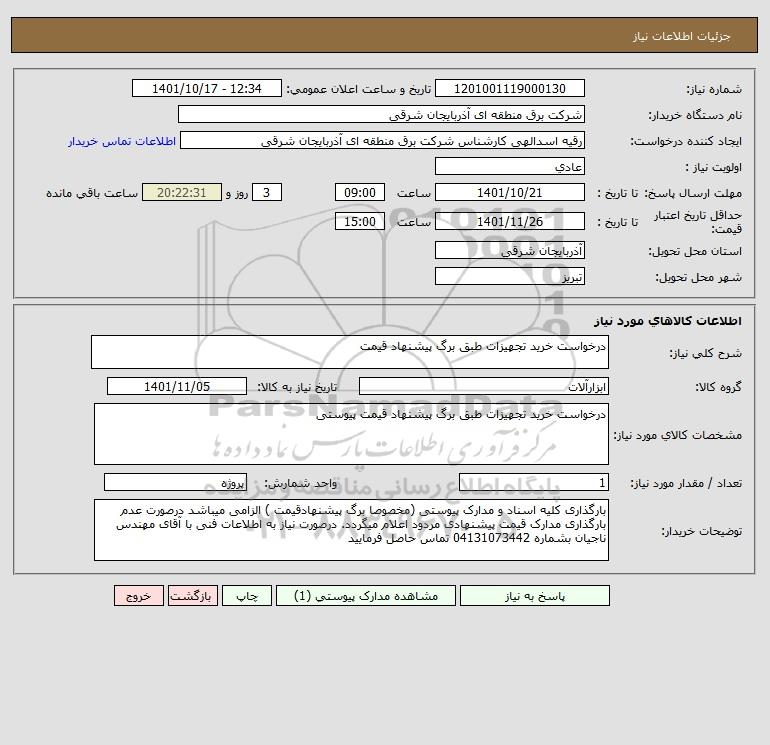
Task: Click remaining time counter 20:22:31
Action: [x=182, y=193]
